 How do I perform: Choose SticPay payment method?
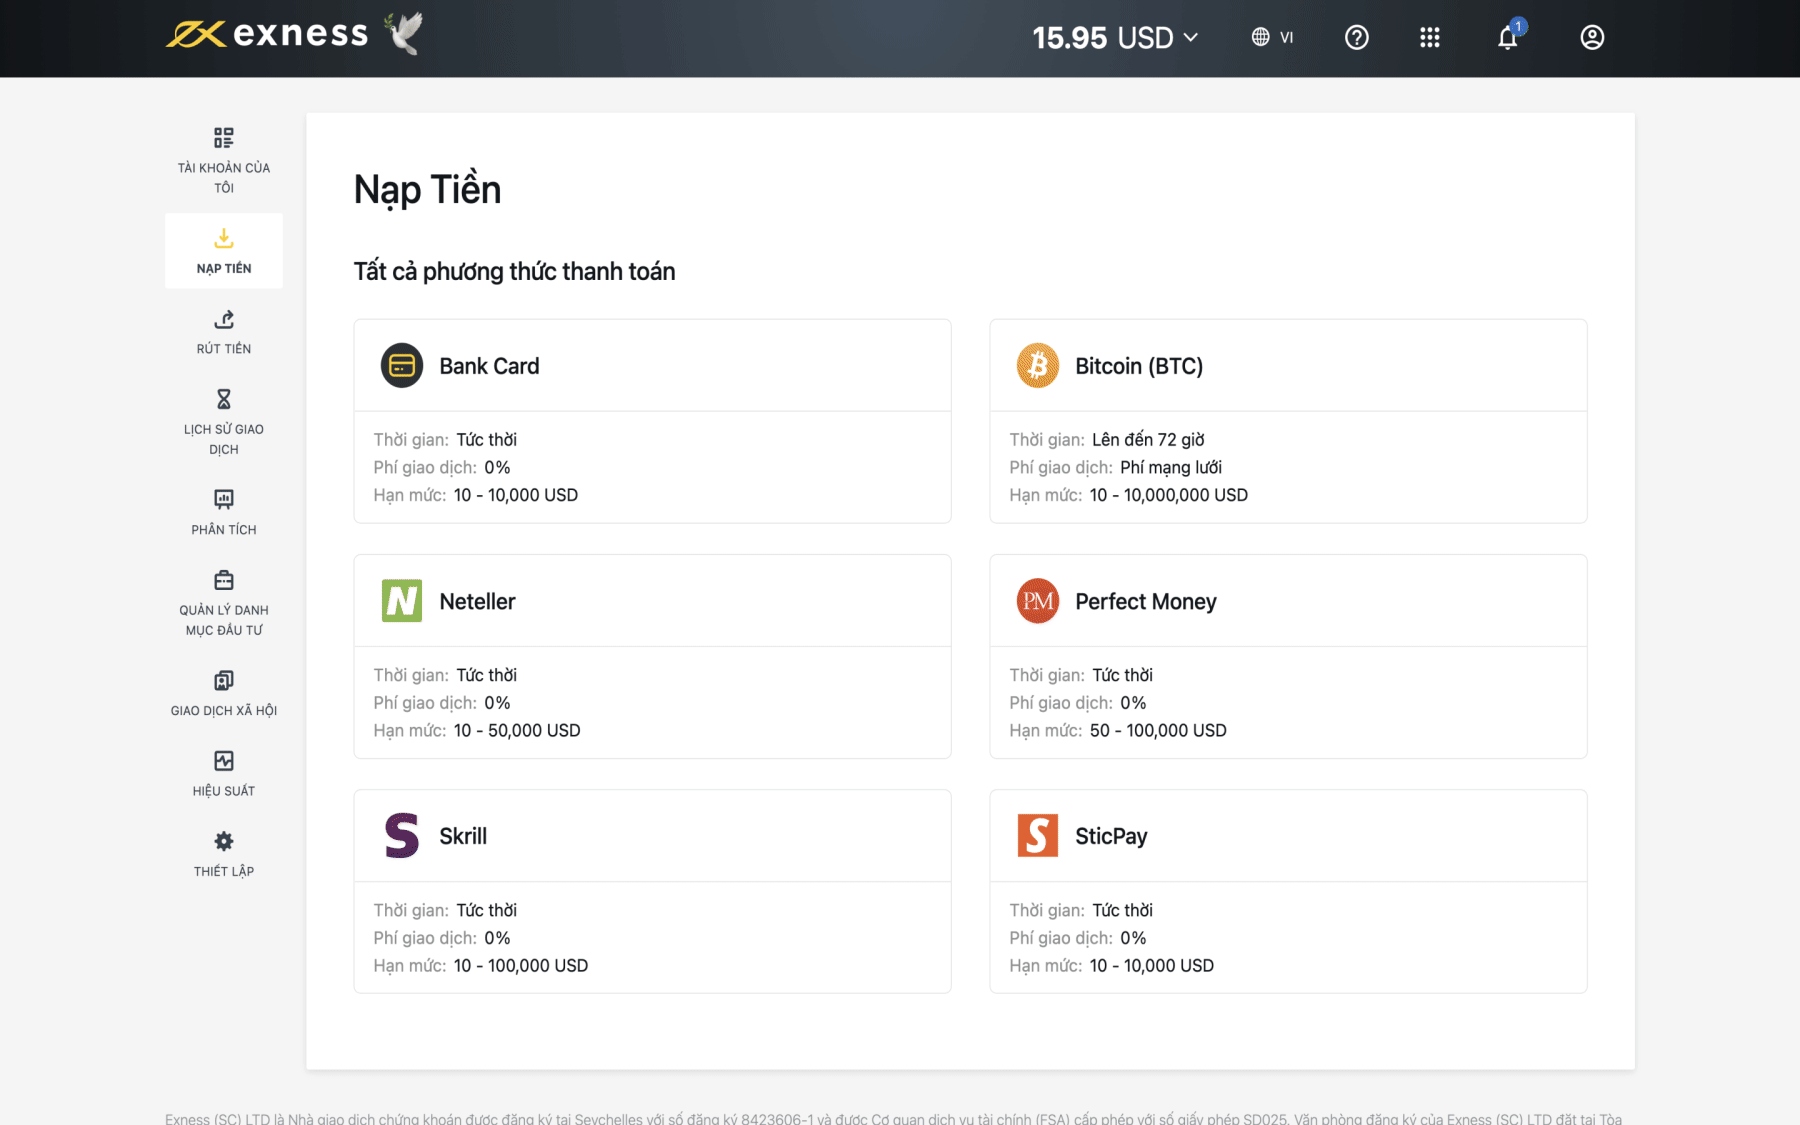[x=1288, y=891]
